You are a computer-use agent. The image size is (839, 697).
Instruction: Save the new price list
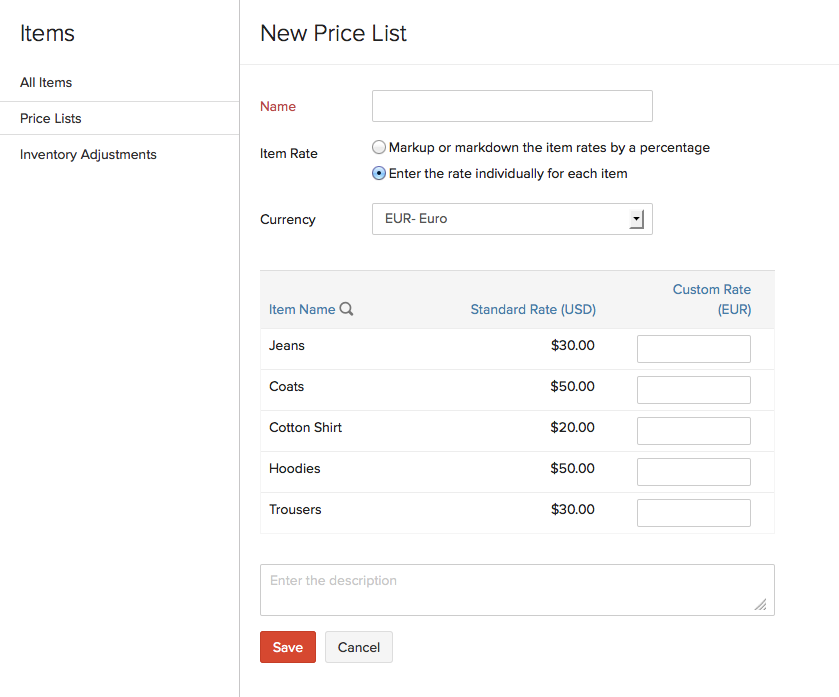click(x=287, y=647)
